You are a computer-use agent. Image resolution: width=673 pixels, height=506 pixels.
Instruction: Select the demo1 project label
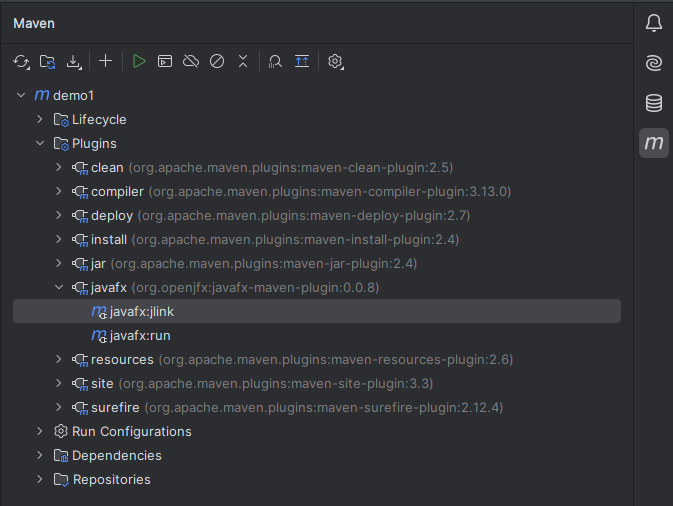point(73,95)
